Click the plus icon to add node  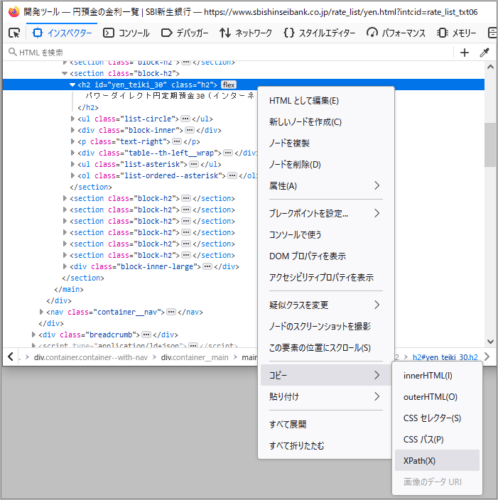[x=464, y=52]
